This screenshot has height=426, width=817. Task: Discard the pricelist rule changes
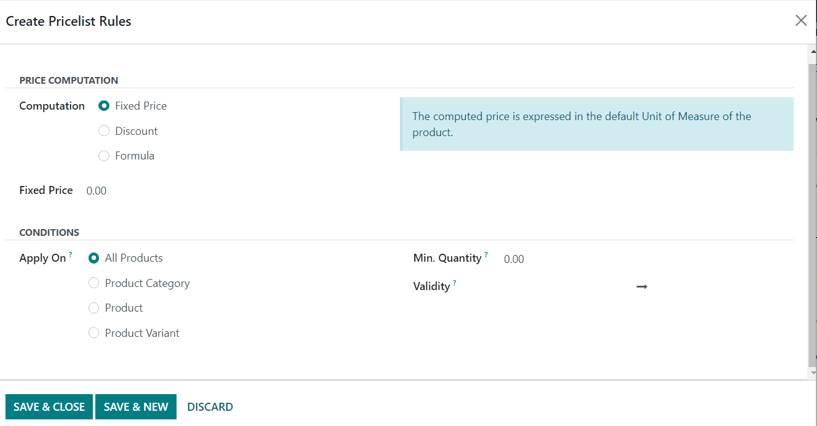pyautogui.click(x=210, y=407)
